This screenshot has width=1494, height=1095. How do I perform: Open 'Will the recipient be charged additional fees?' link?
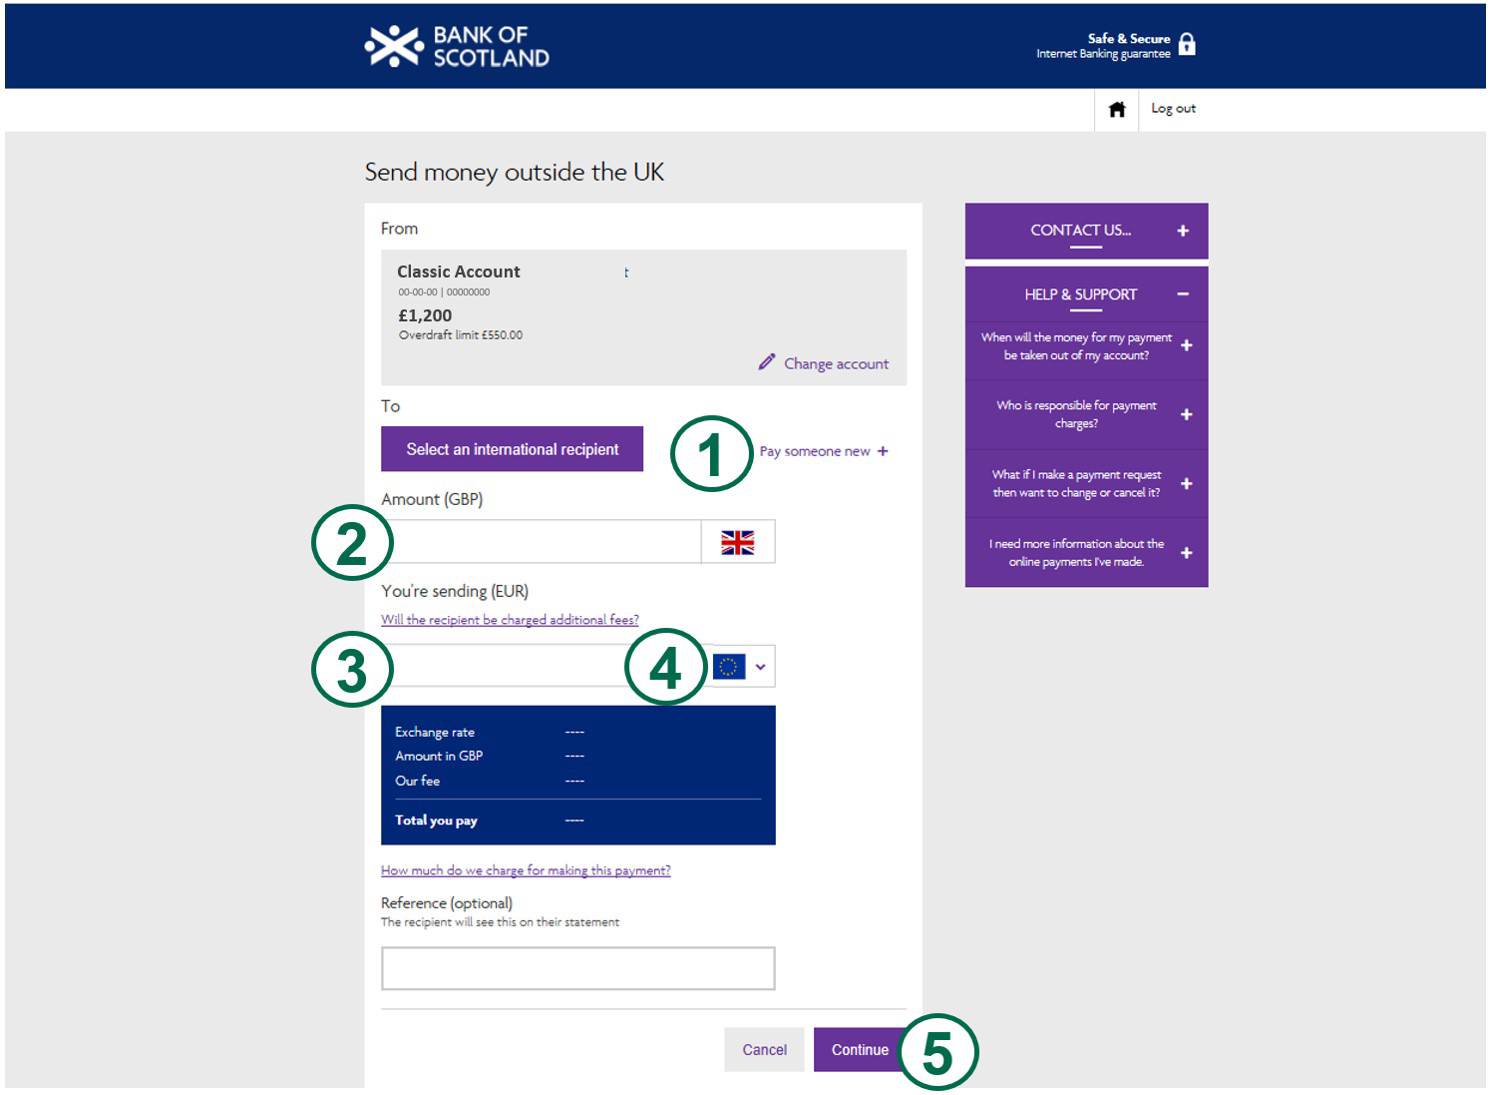click(510, 620)
